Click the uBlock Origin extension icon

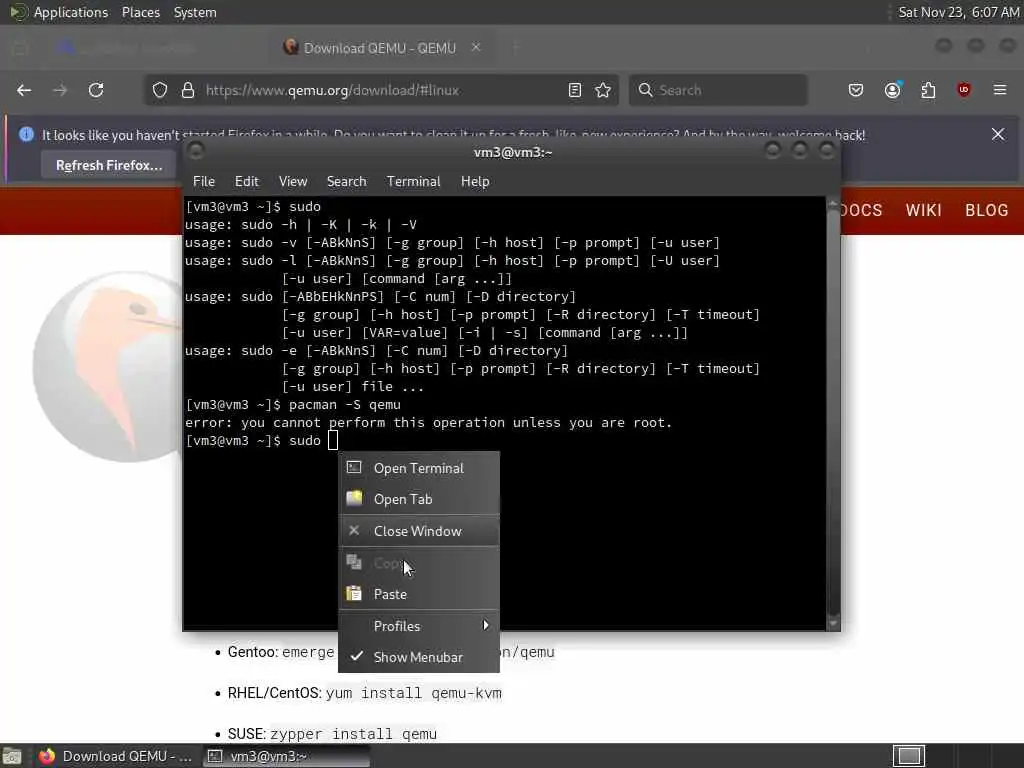(x=963, y=90)
